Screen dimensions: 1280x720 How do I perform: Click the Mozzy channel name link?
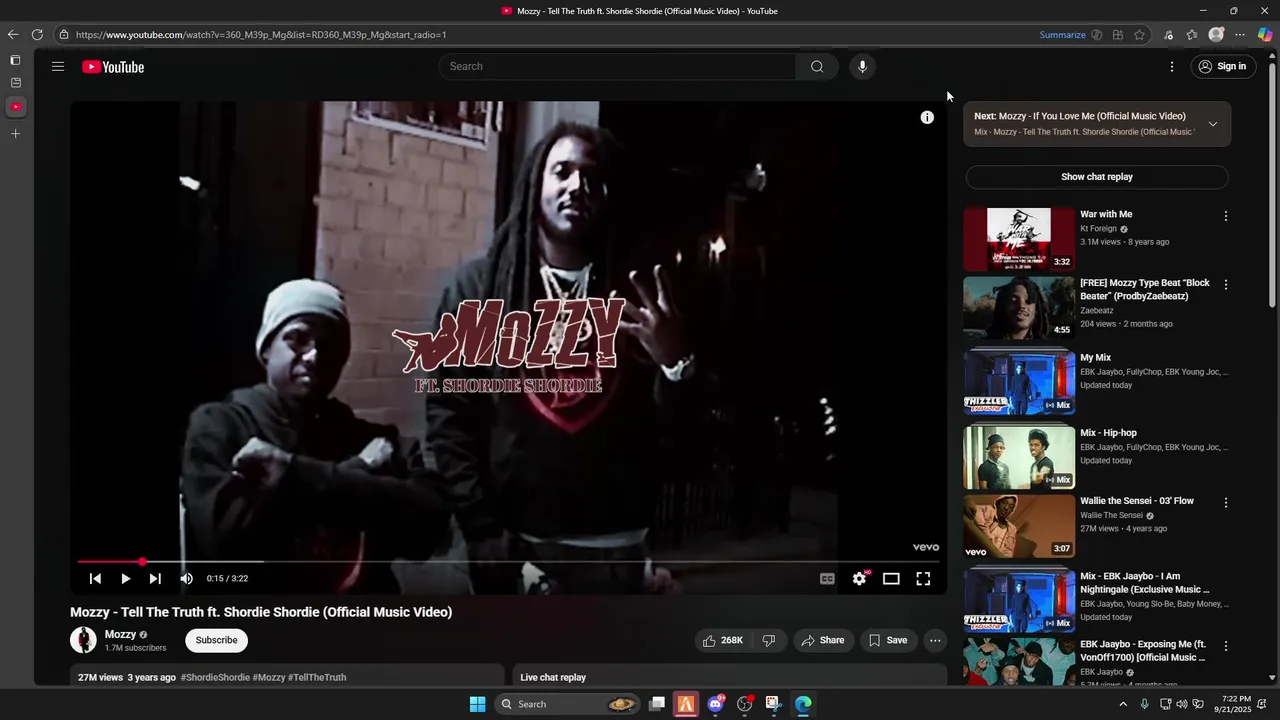120,634
